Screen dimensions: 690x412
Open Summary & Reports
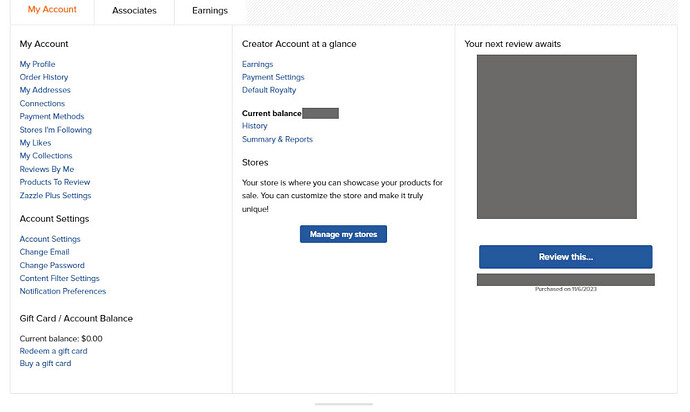pyautogui.click(x=277, y=139)
